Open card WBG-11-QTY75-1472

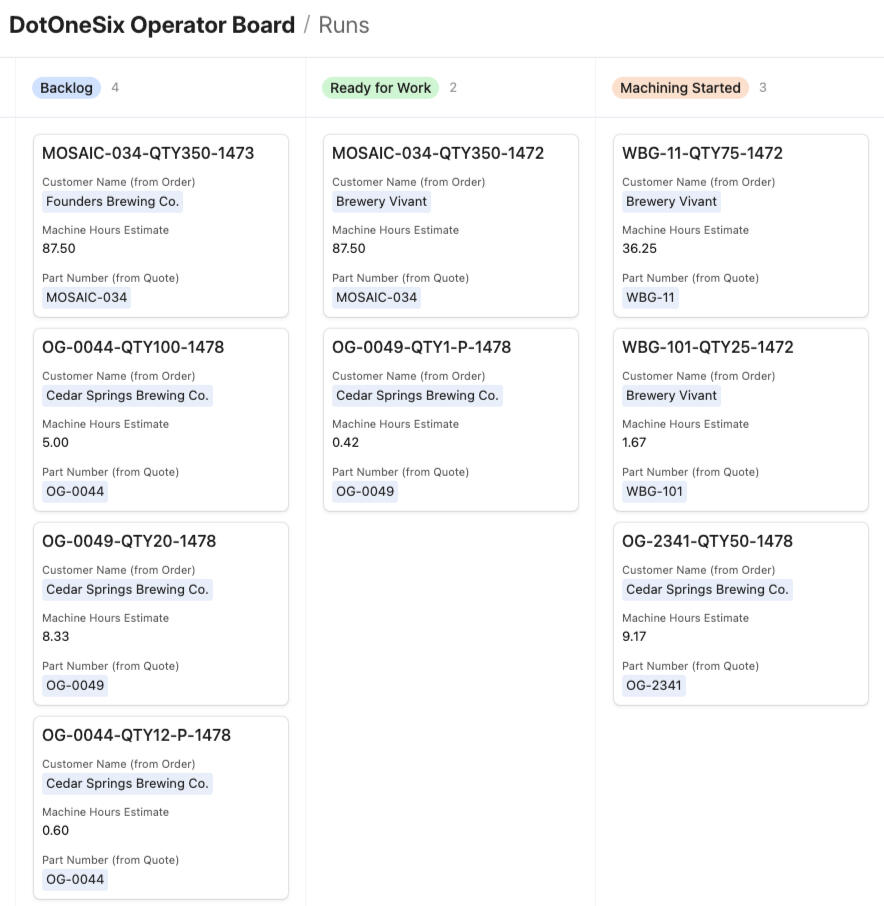coord(702,153)
